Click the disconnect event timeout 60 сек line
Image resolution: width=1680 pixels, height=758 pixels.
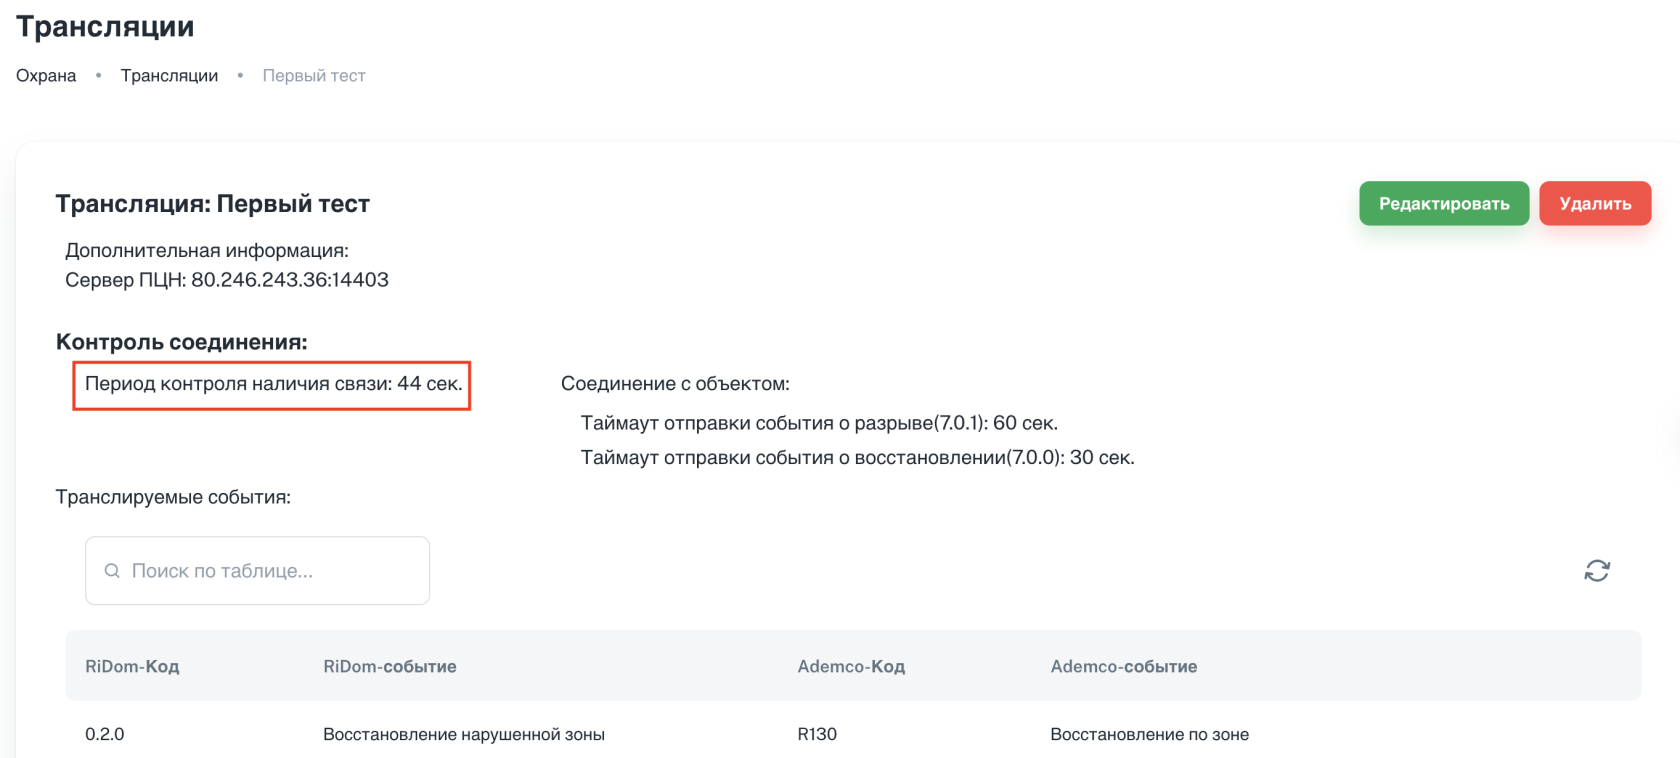pyautogui.click(x=819, y=423)
